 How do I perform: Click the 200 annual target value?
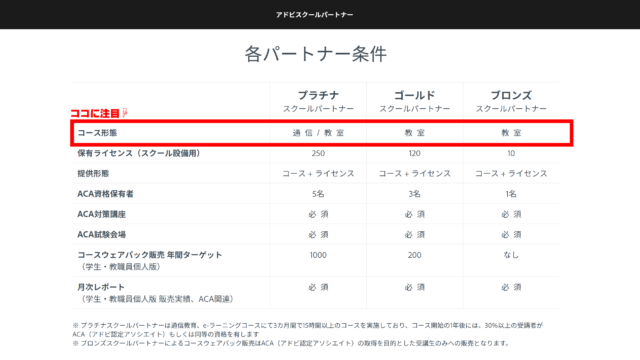point(415,255)
